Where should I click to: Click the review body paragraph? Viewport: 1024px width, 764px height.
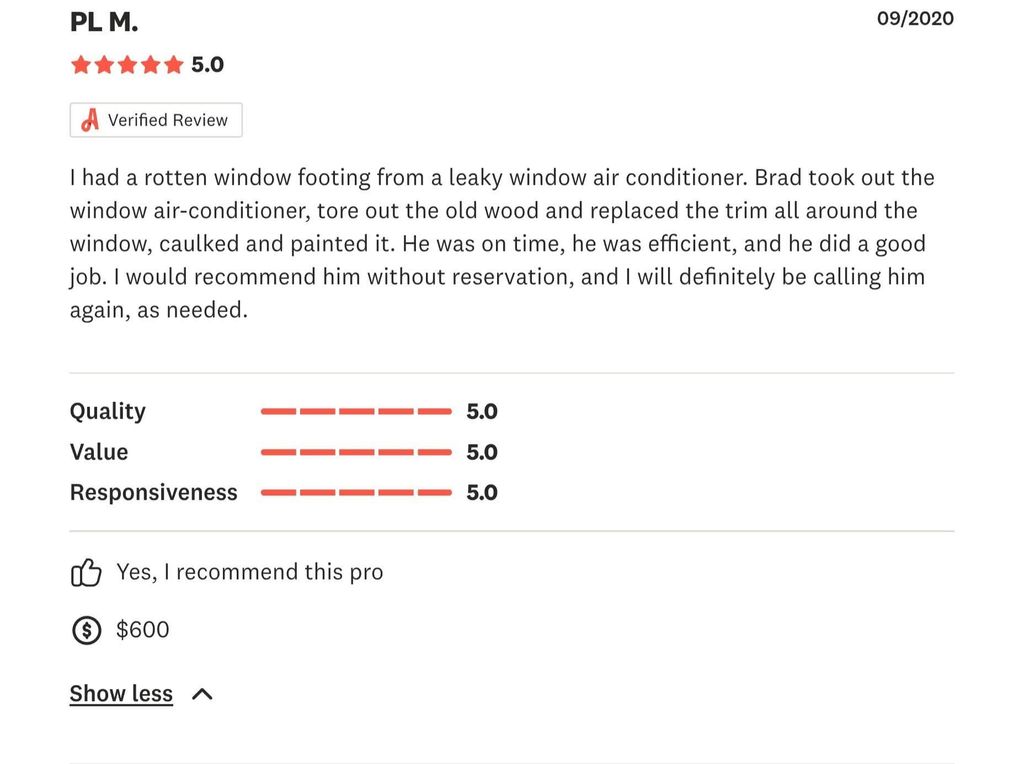pos(502,244)
